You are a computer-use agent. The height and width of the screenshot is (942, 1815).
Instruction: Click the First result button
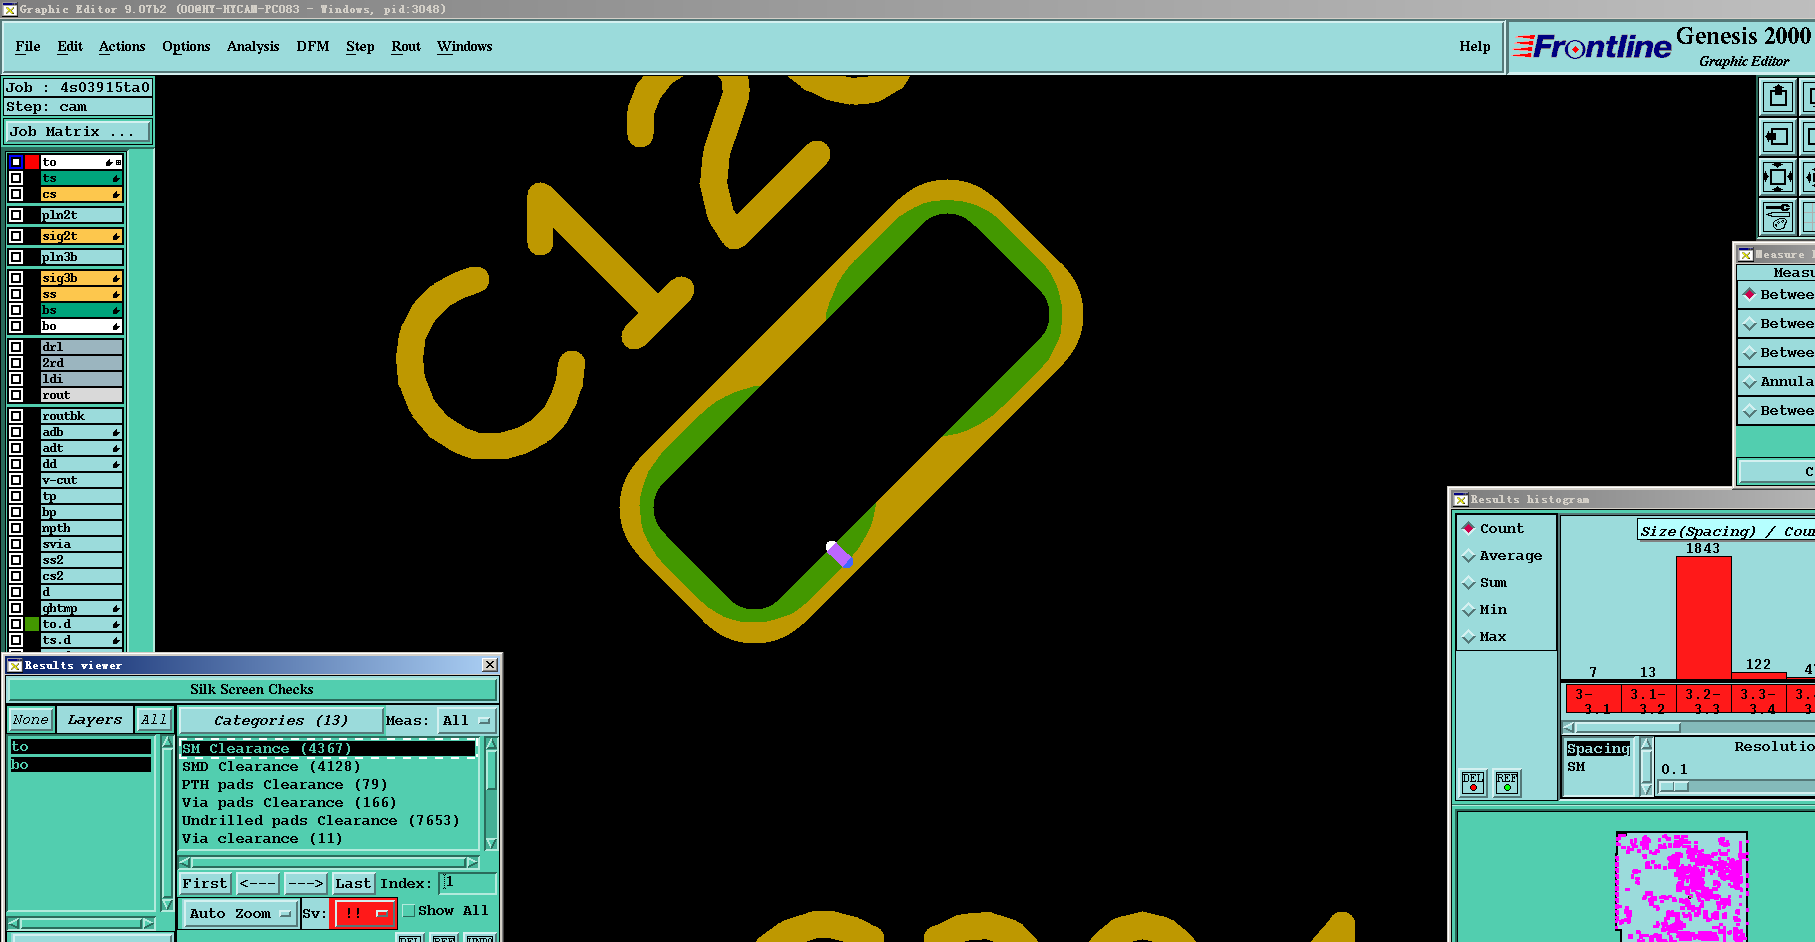coord(205,883)
